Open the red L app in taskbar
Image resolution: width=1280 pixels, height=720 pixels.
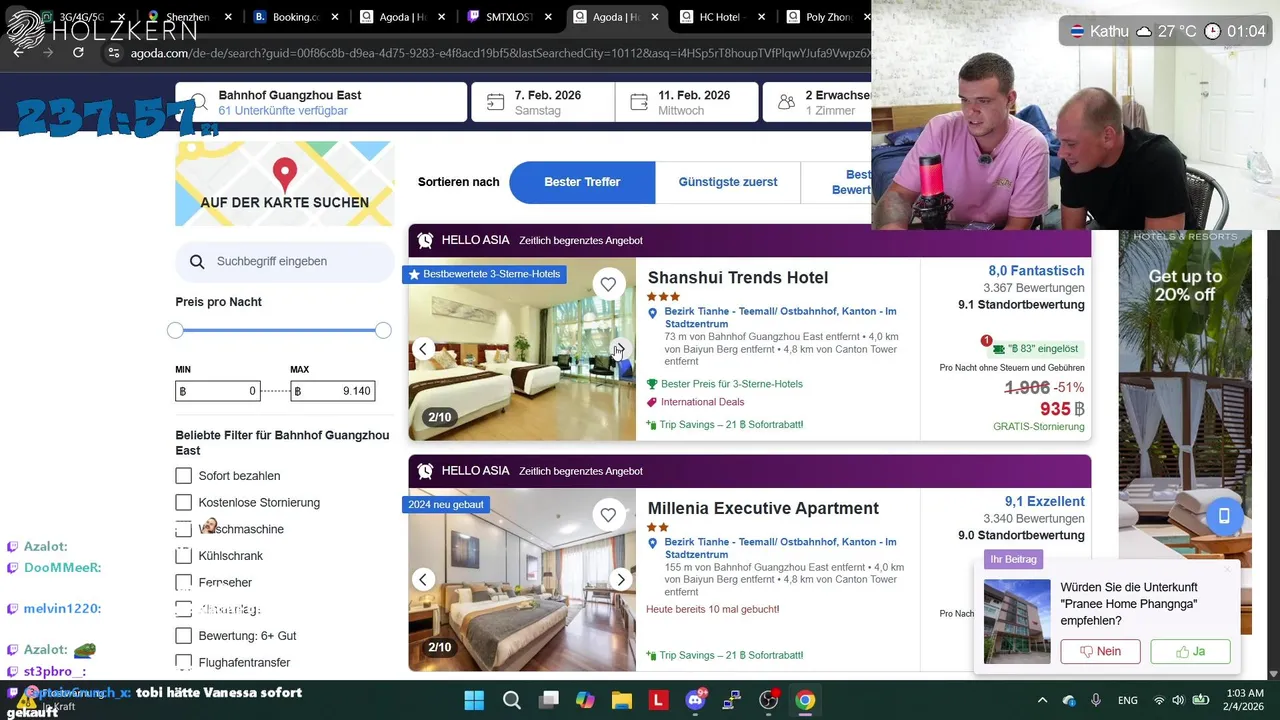tap(658, 700)
